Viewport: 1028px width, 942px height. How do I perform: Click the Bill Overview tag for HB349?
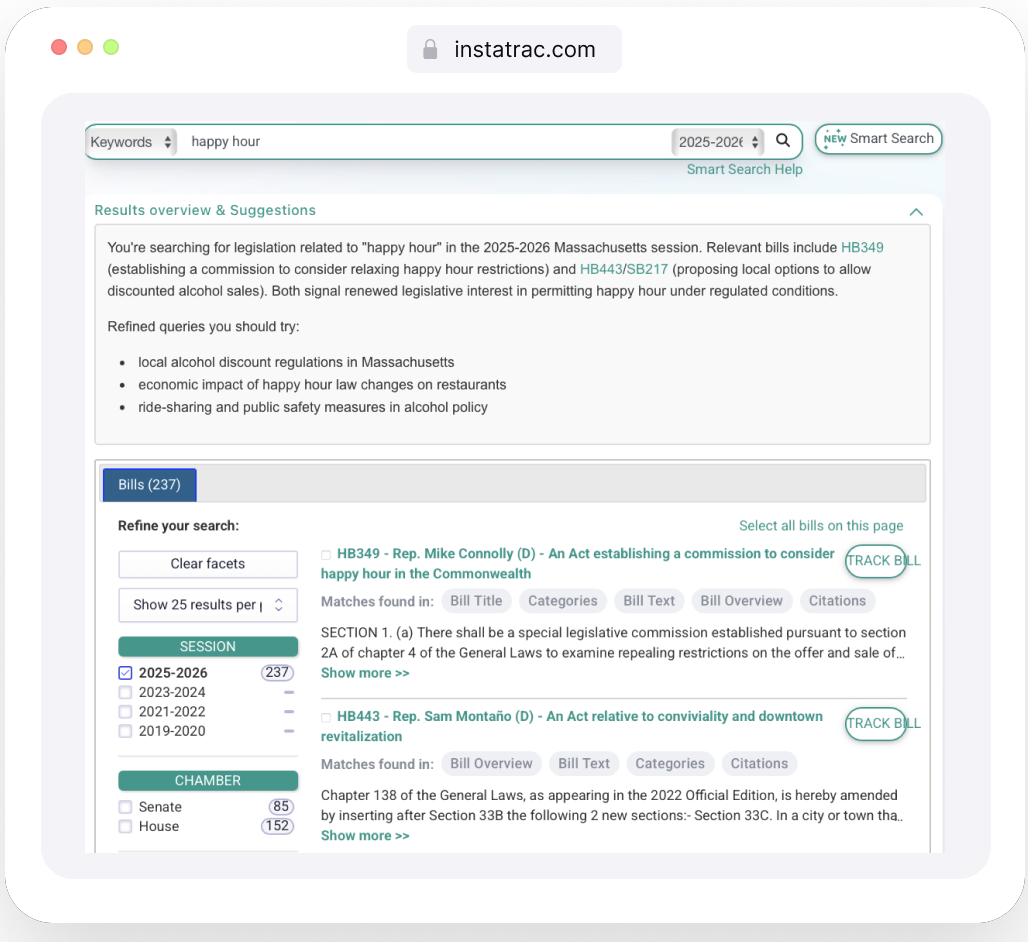741,600
